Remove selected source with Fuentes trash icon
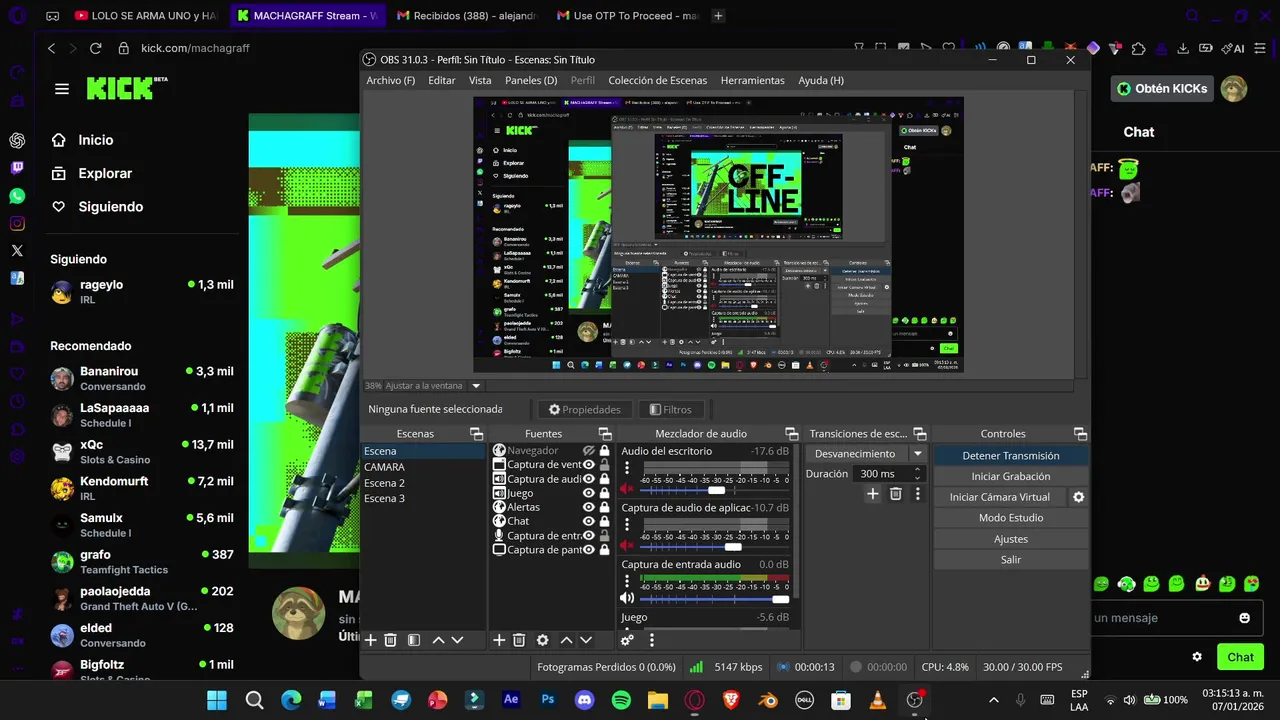This screenshot has width=1280, height=720. 519,640
